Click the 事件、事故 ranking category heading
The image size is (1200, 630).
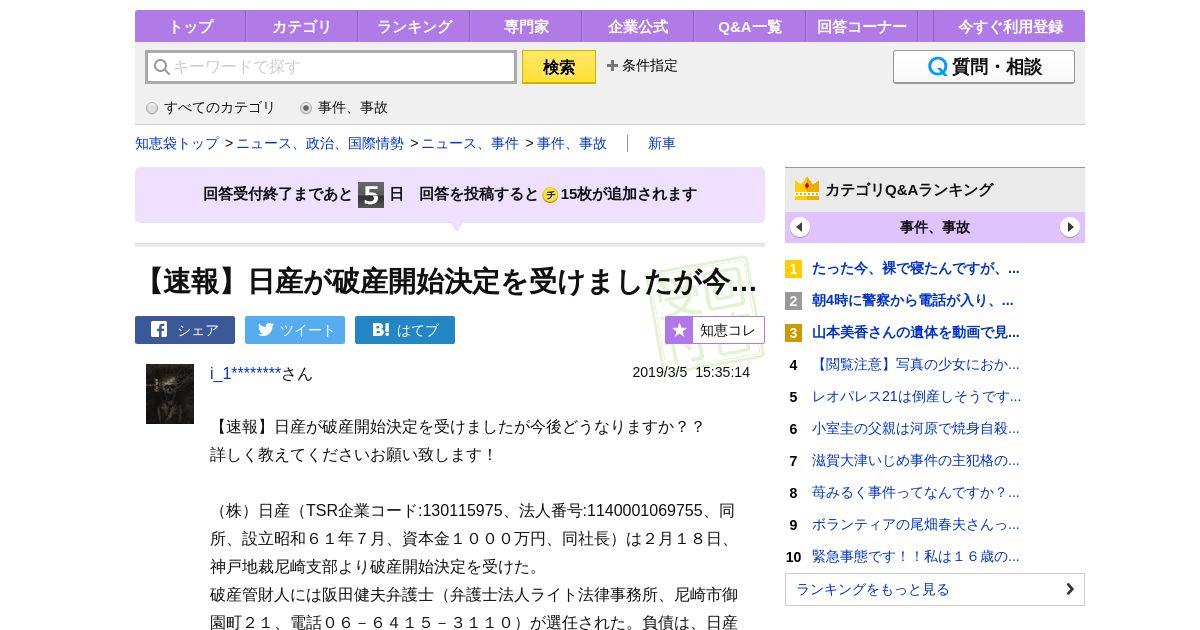click(935, 227)
